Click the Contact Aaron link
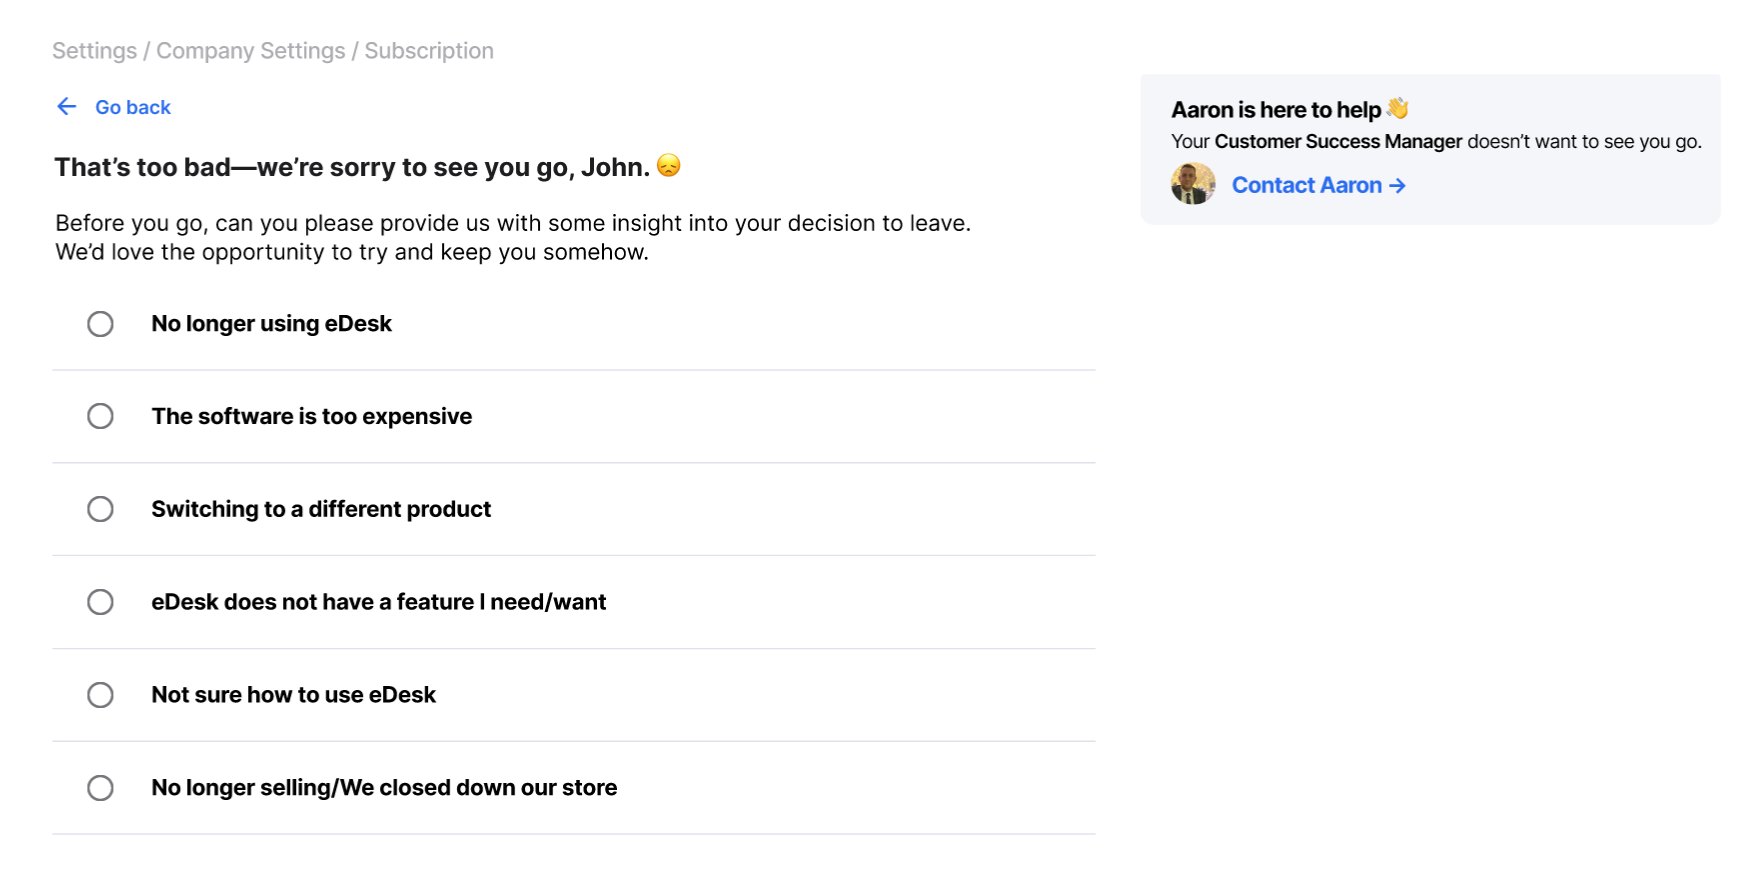Viewport: 1756px width, 888px height. tap(1318, 185)
